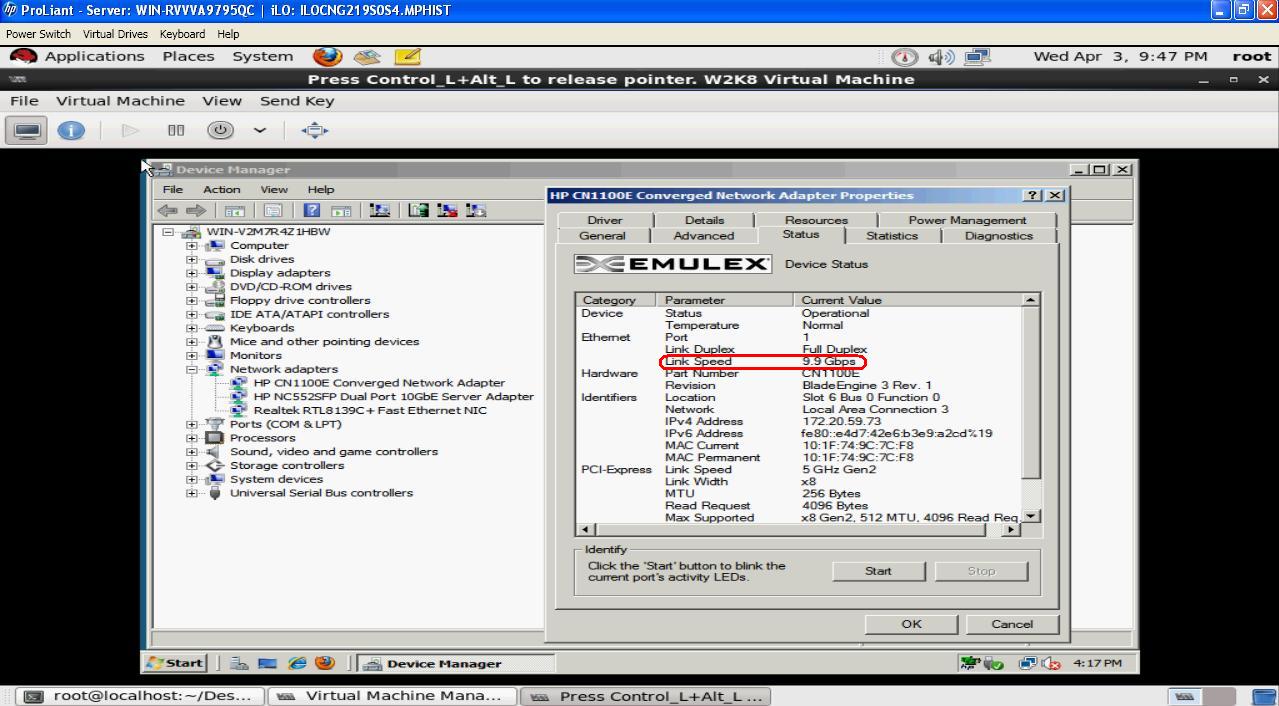Click the VM power shutdown icon
The width and height of the screenshot is (1279, 706).
tap(220, 130)
